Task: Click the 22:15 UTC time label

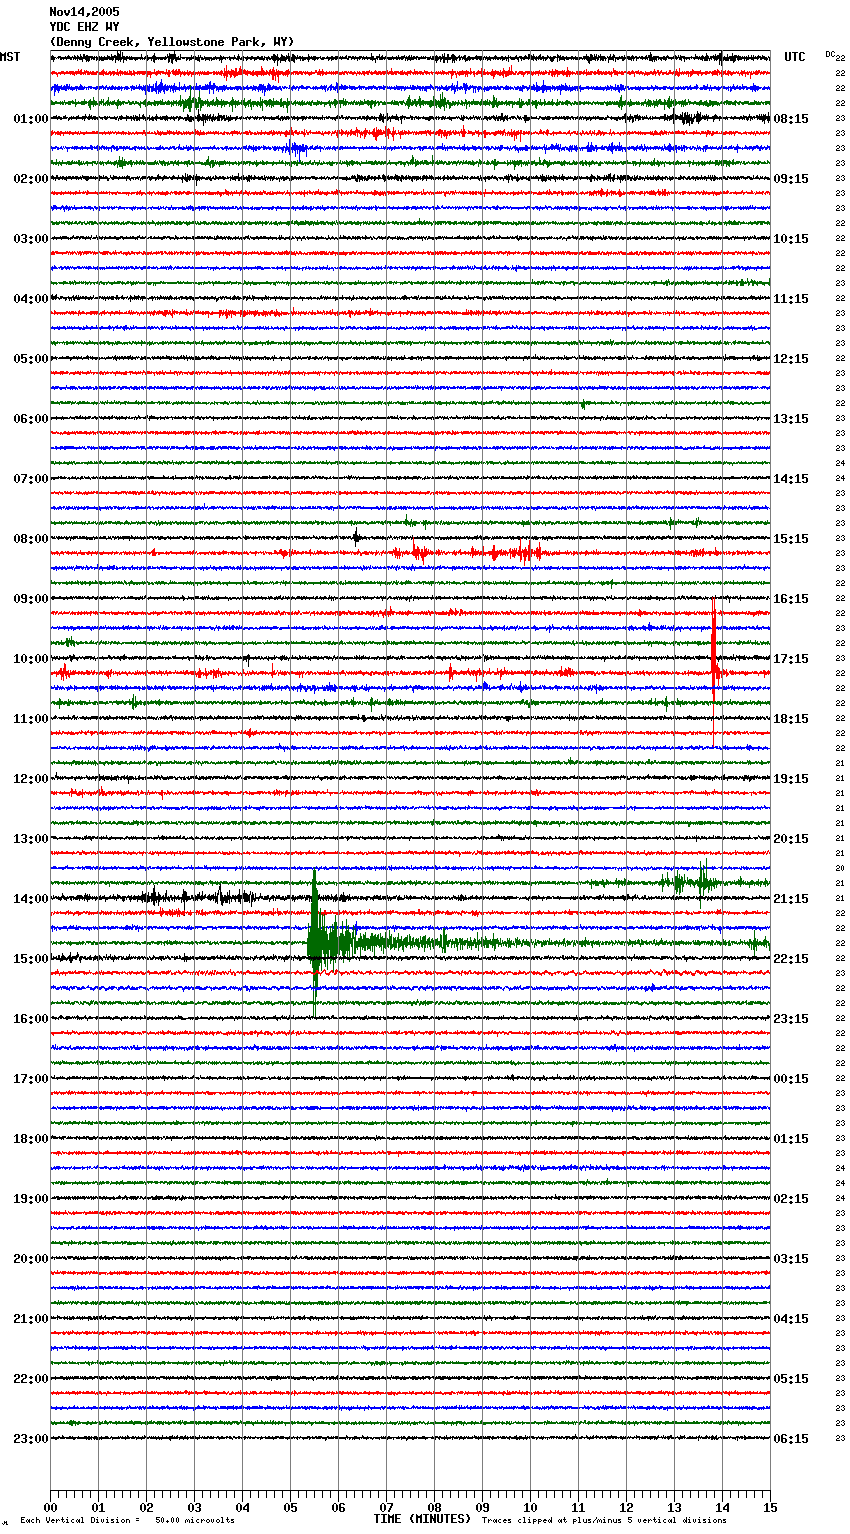Action: point(791,959)
